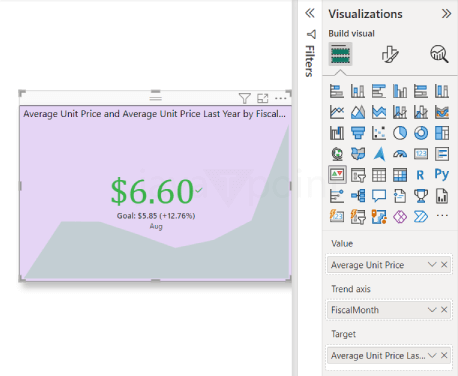
Task: Choose the Table visual
Action: click(x=379, y=175)
